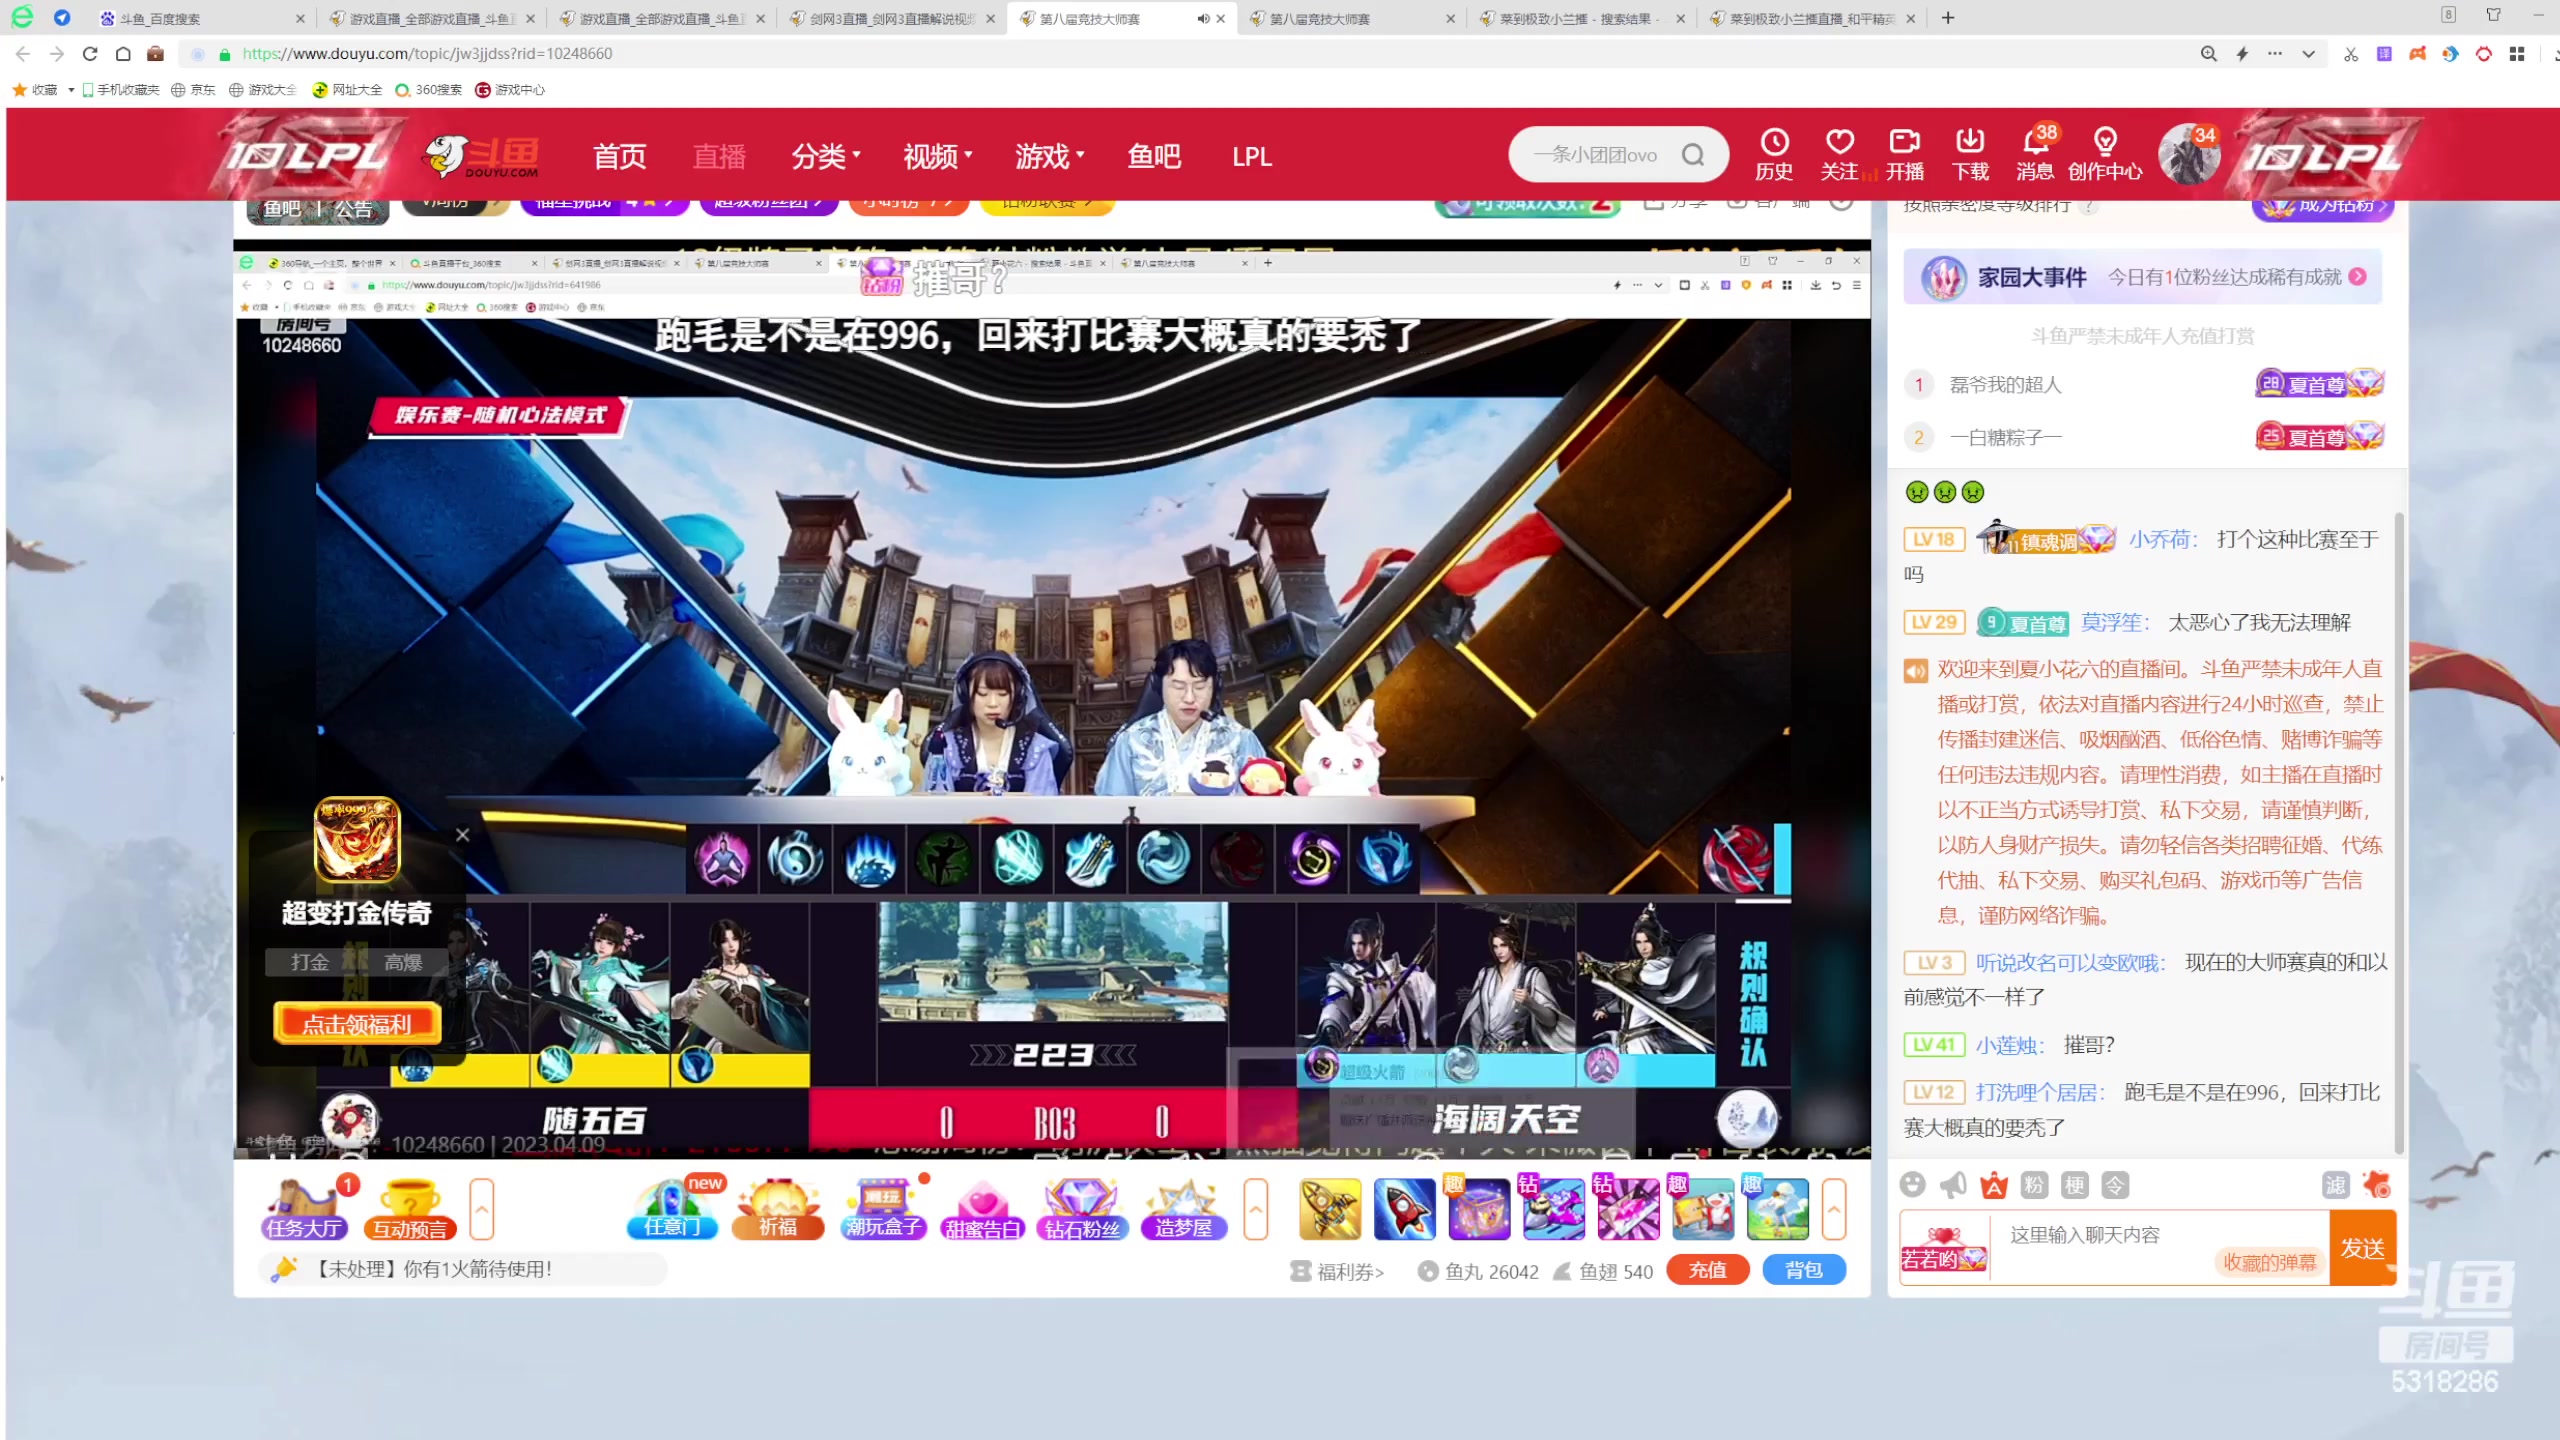Open the 任务大厅 task hall icon
Image resolution: width=2560 pixels, height=1440 pixels.
tap(305, 1208)
